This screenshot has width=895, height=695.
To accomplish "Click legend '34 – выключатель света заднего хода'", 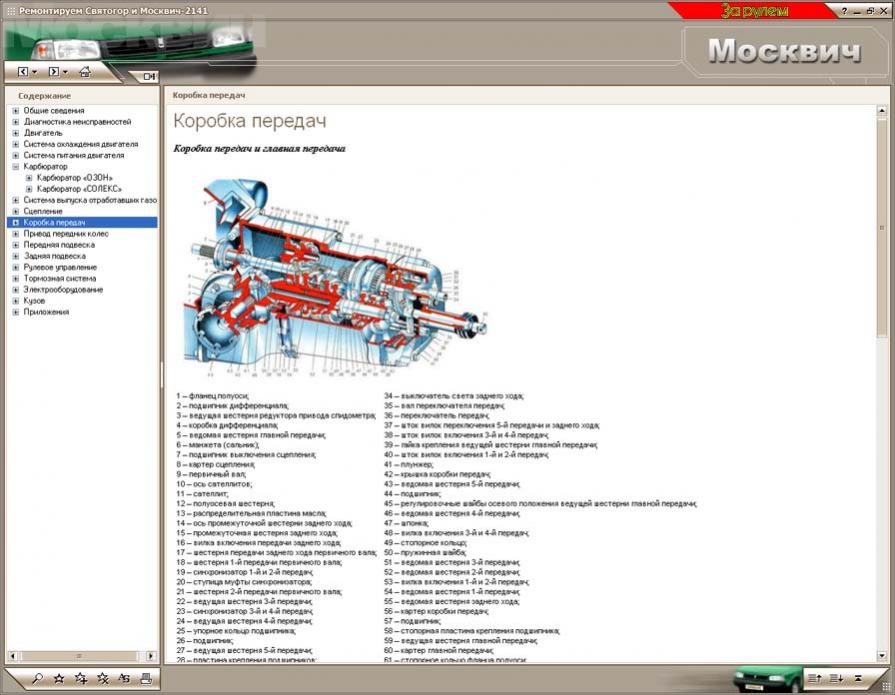I will 454,395.
